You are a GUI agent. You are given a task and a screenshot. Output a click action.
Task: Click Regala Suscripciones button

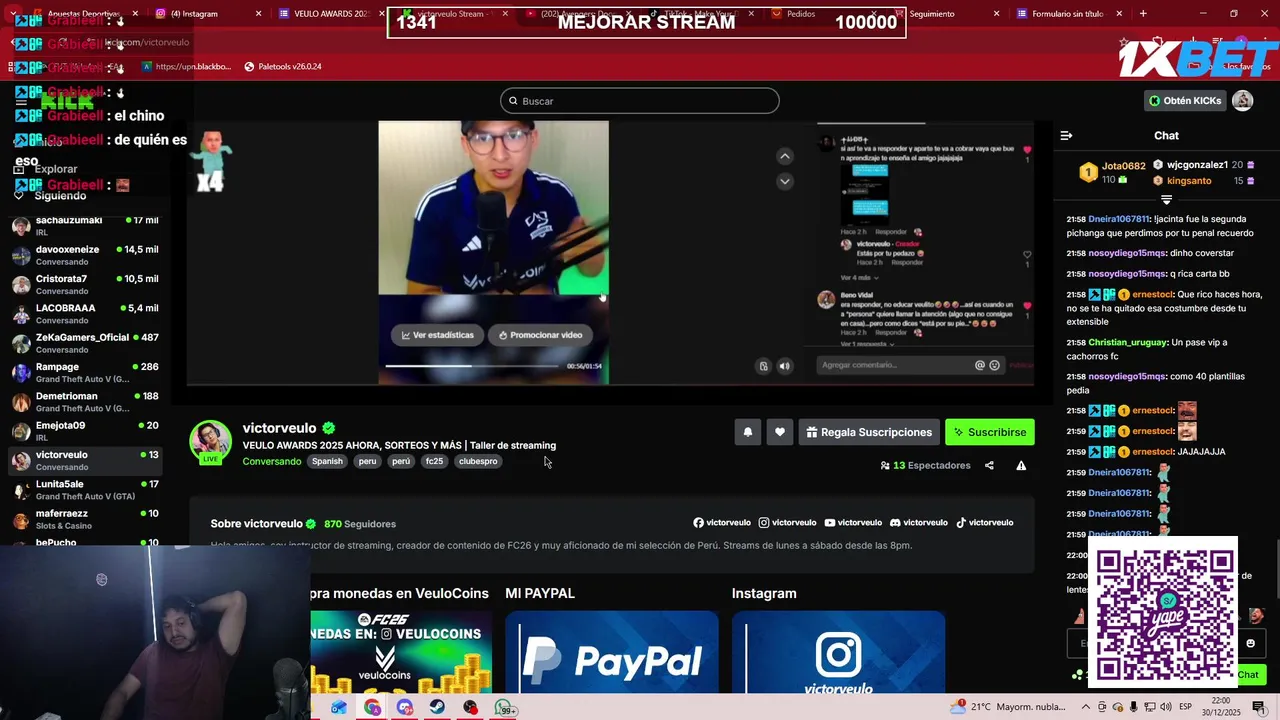[869, 432]
